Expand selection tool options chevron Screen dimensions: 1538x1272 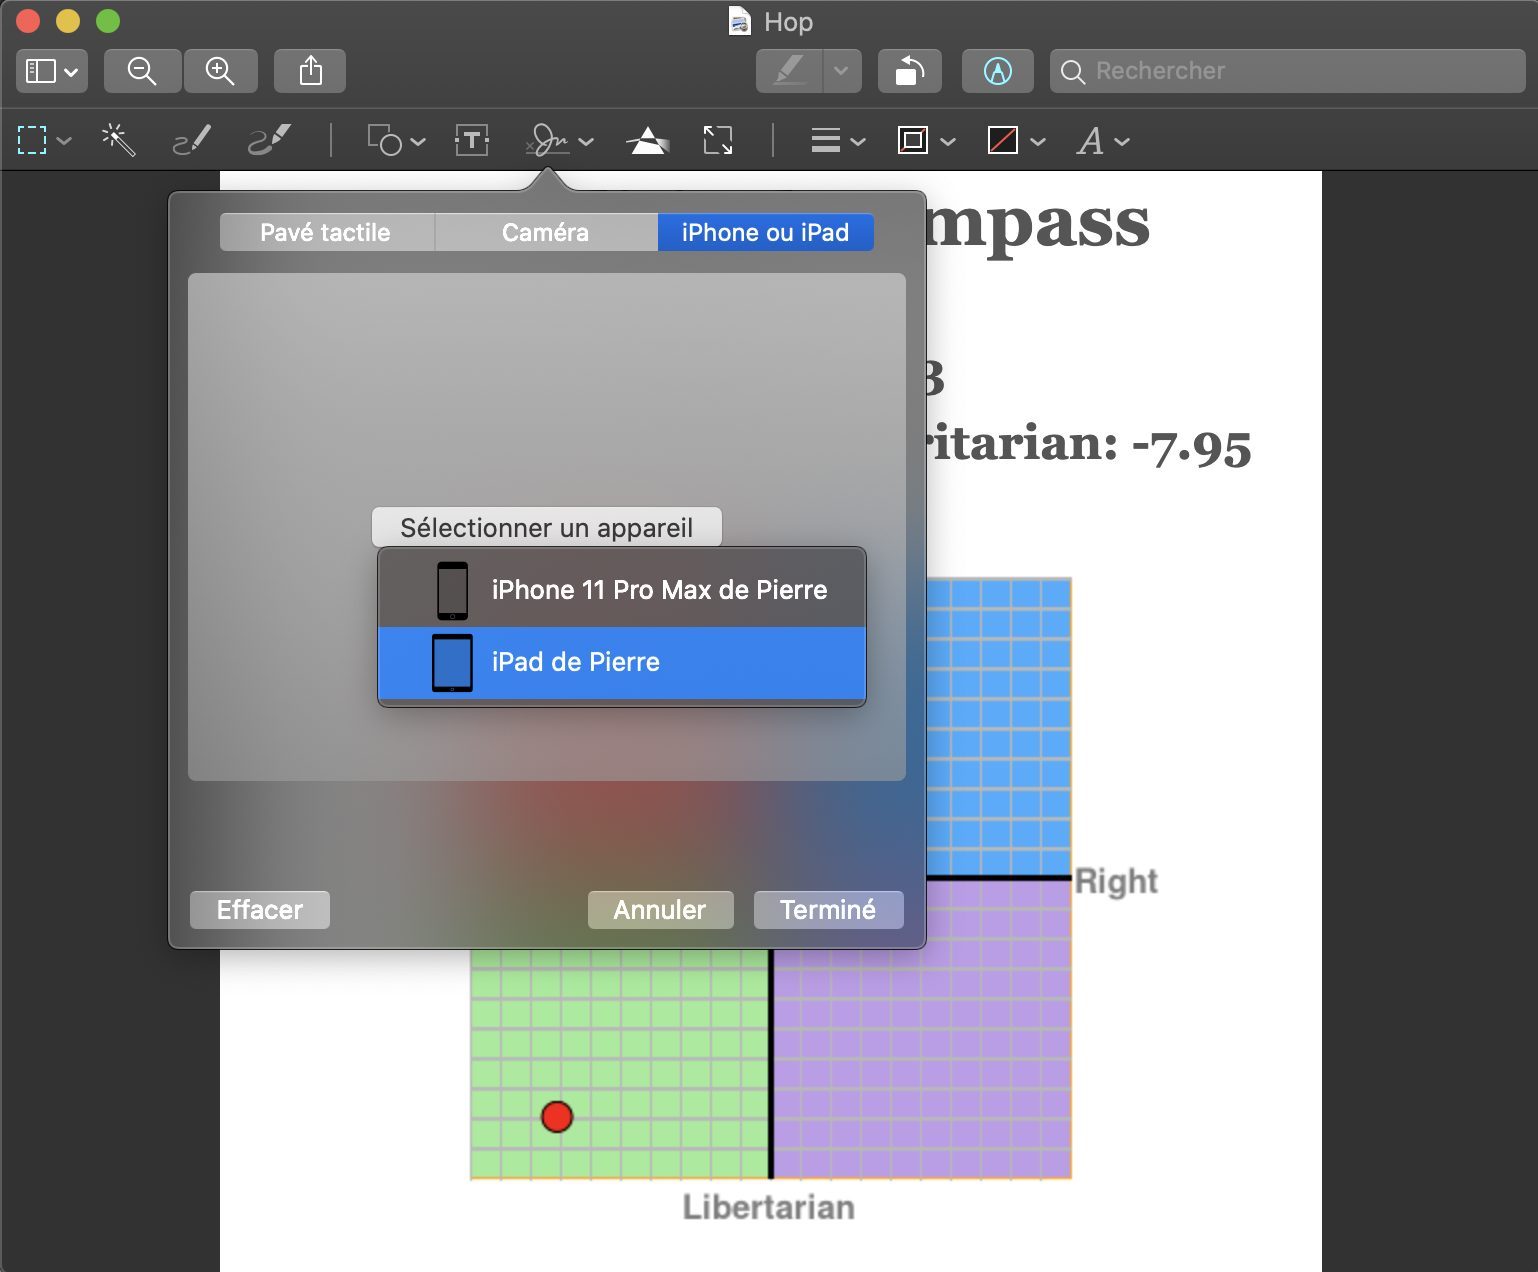tap(65, 141)
